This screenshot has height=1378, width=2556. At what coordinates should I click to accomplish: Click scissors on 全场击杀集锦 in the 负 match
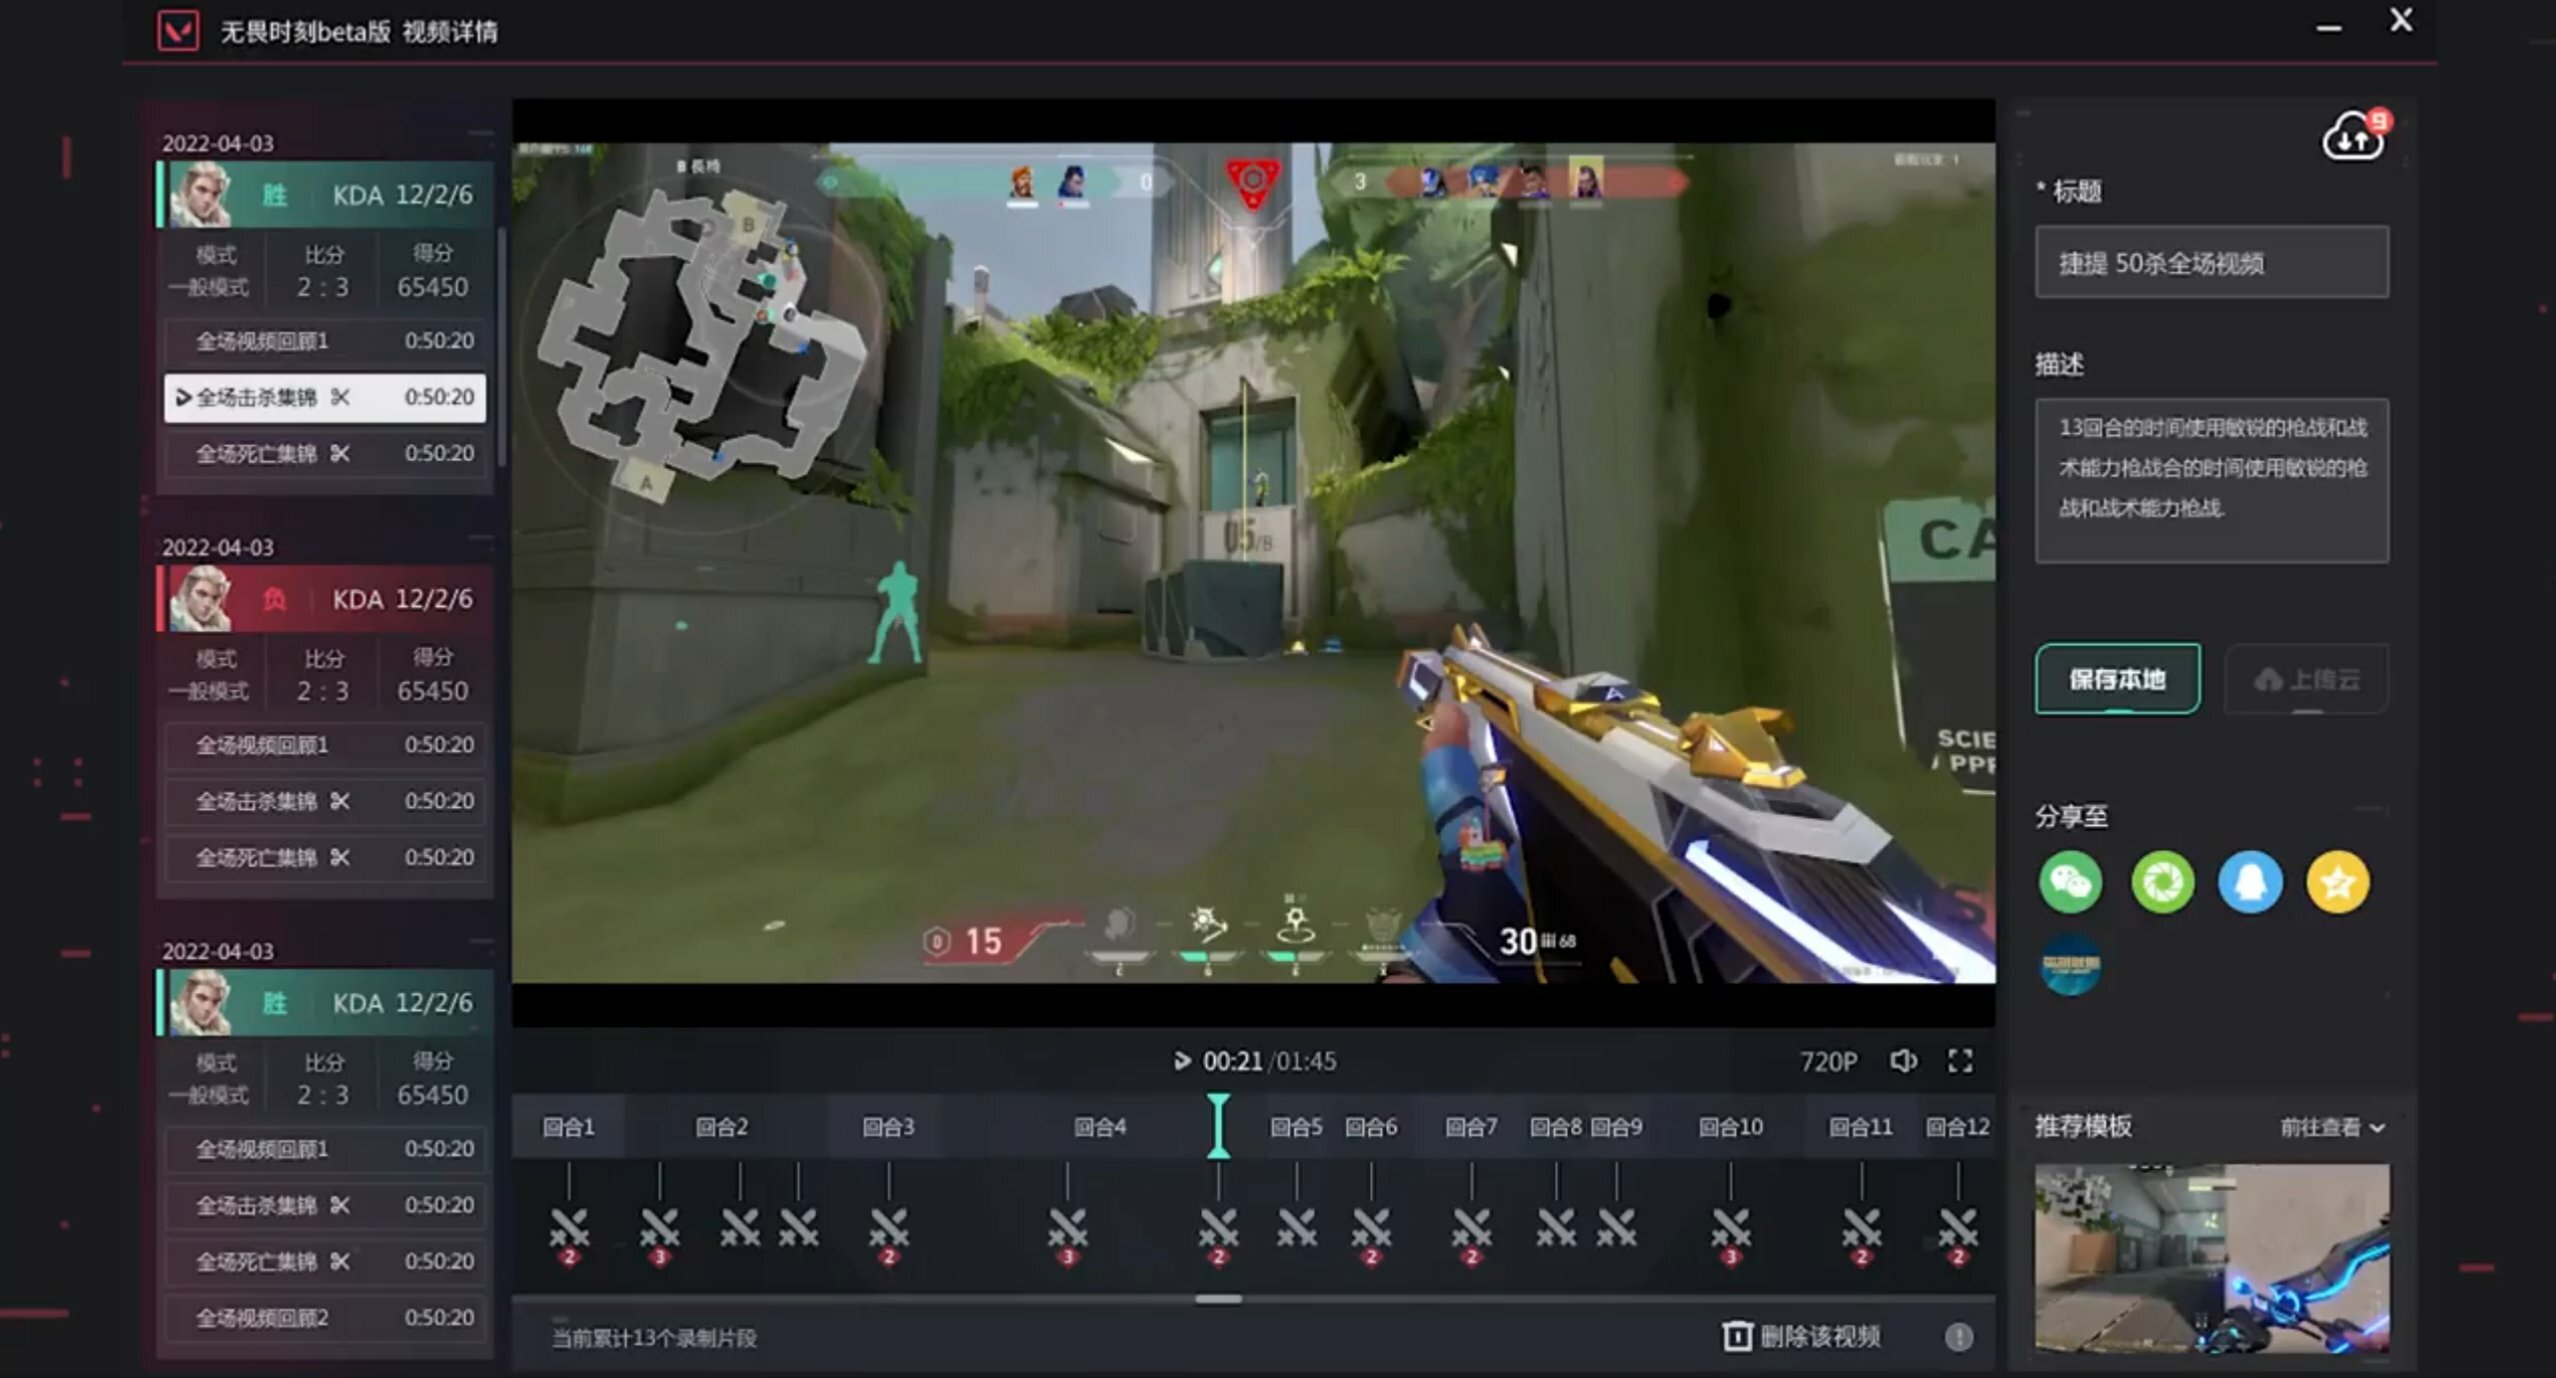[340, 801]
